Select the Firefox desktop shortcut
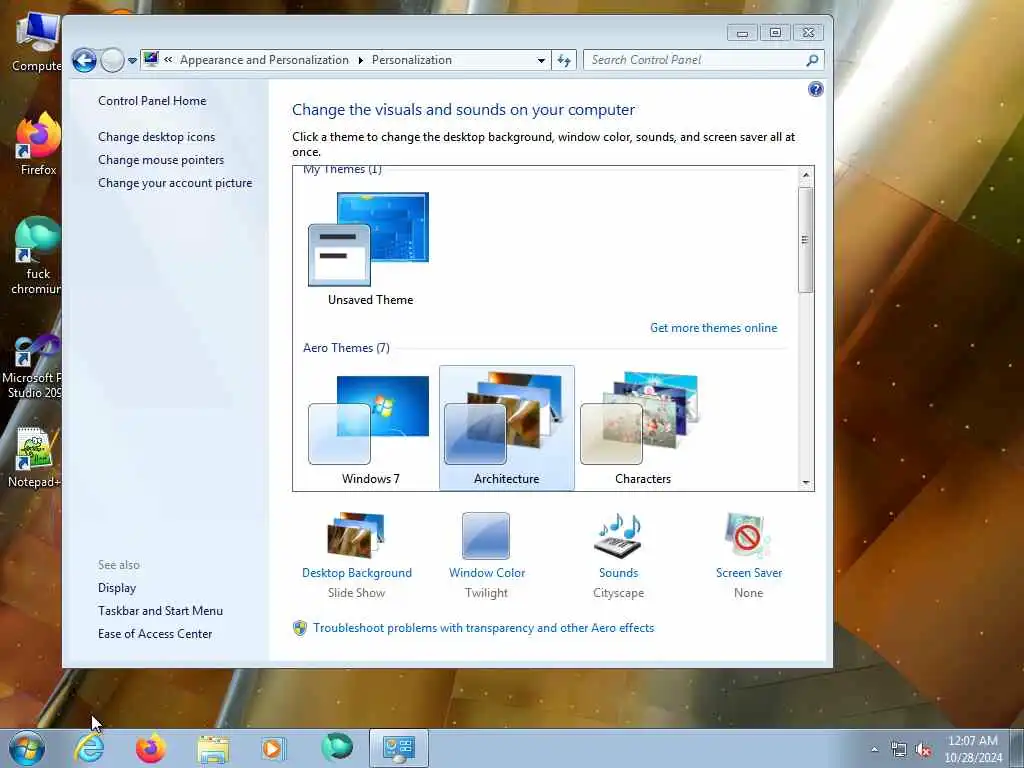 37,145
